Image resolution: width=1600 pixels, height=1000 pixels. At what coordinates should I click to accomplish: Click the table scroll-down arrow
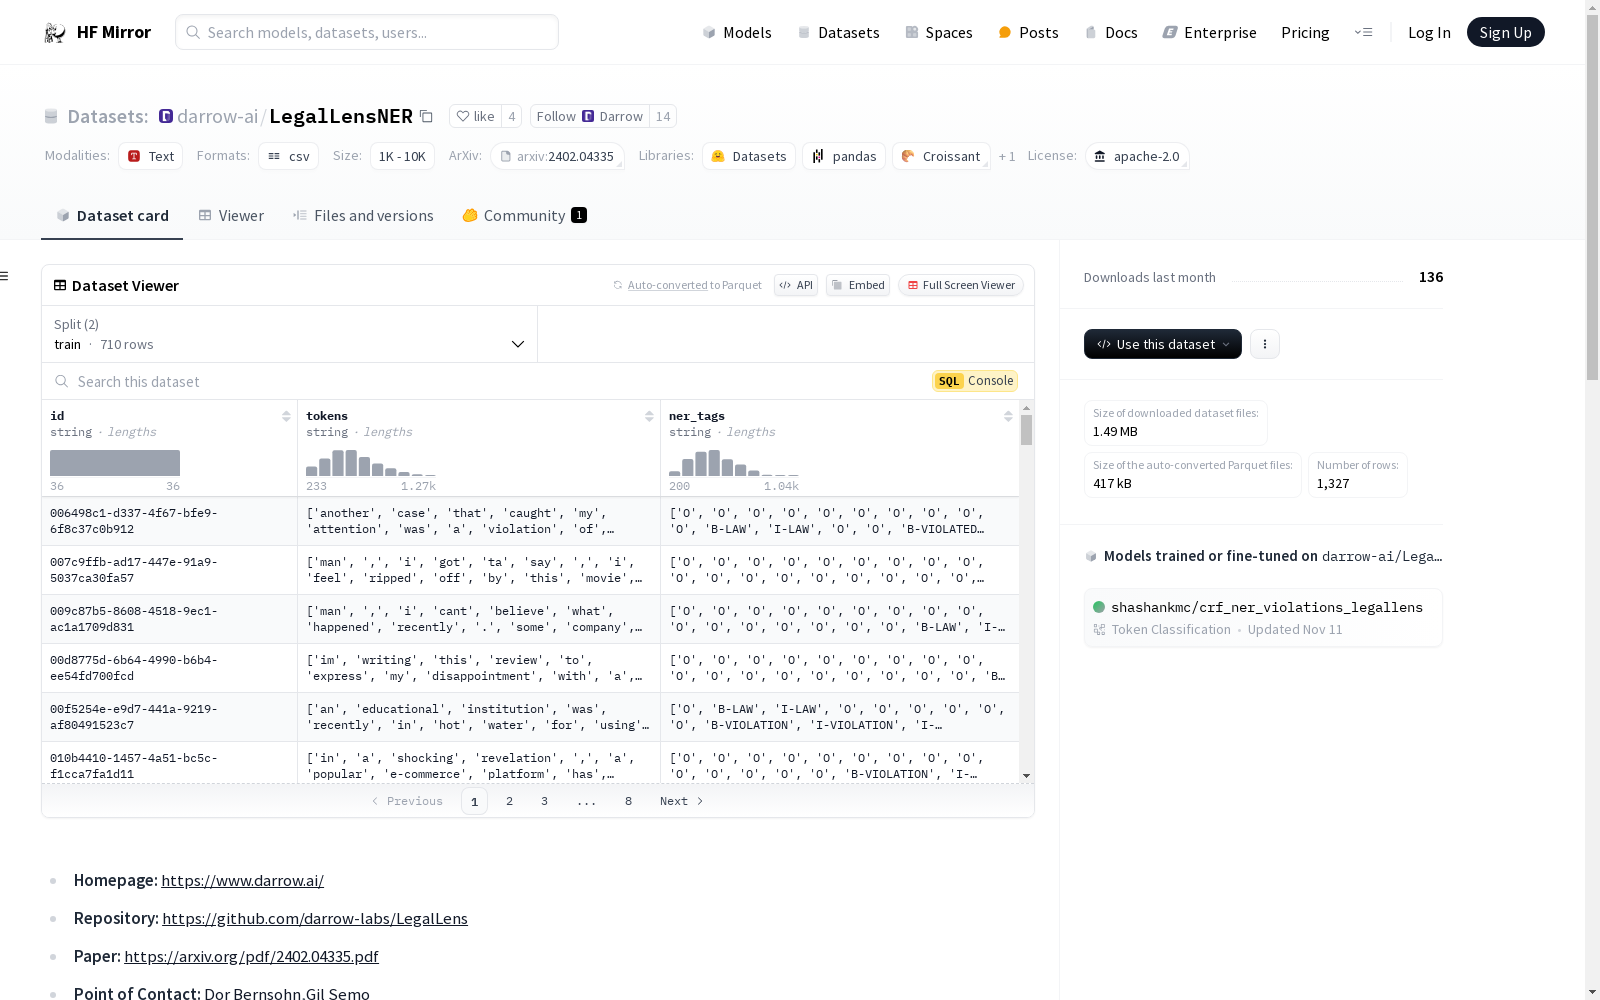tap(1026, 776)
